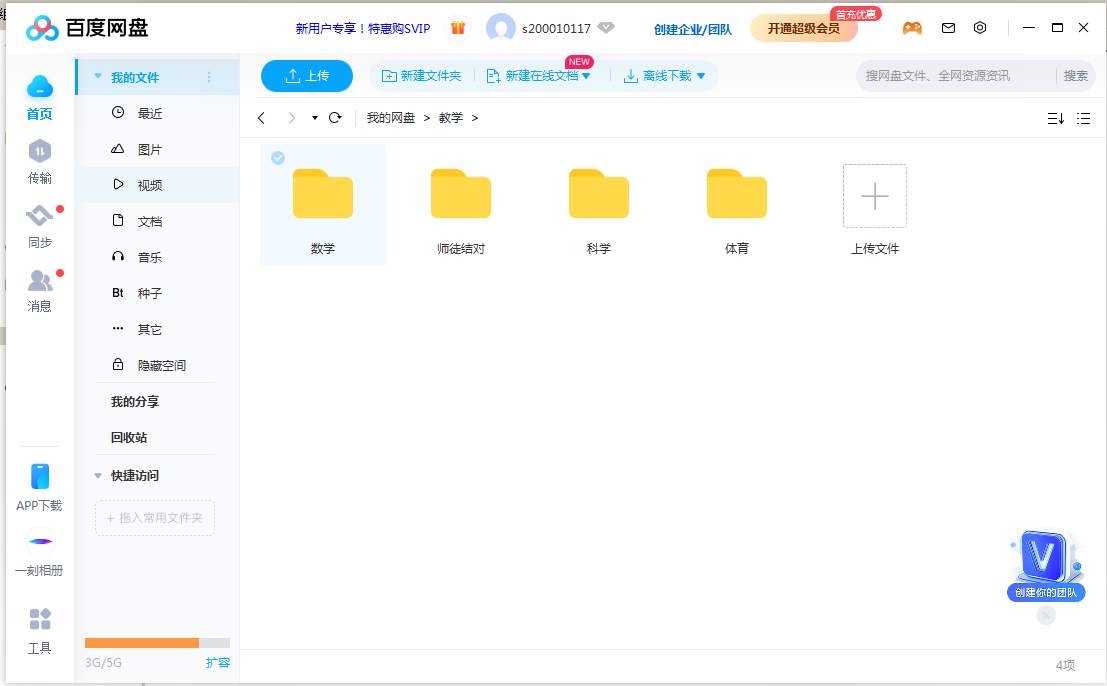The height and width of the screenshot is (686, 1107).
Task: Click the game controller icon in title bar
Action: pyautogui.click(x=912, y=28)
